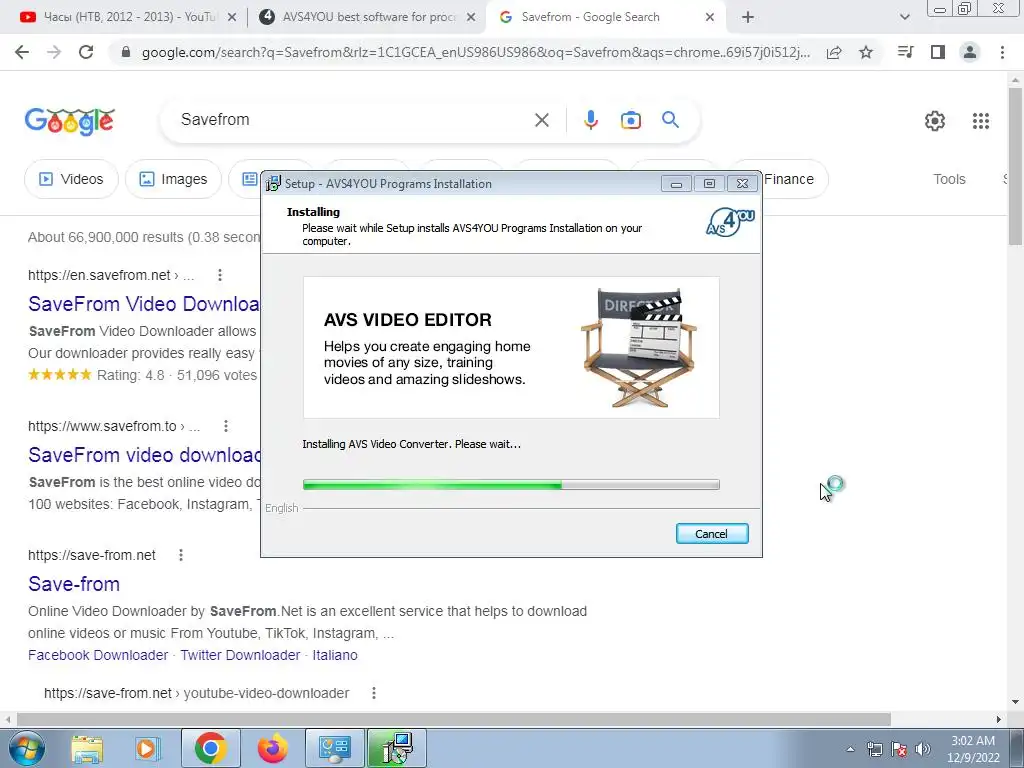Toggle the Chrome side panel

point(938,52)
